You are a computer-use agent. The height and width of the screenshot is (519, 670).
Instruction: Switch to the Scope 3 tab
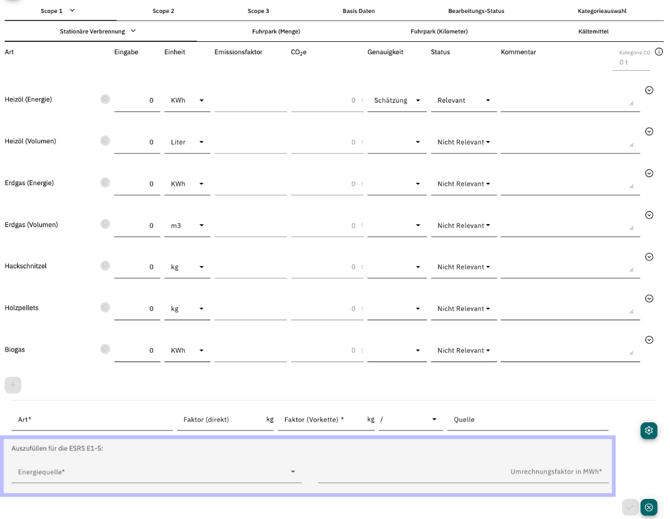pos(258,11)
